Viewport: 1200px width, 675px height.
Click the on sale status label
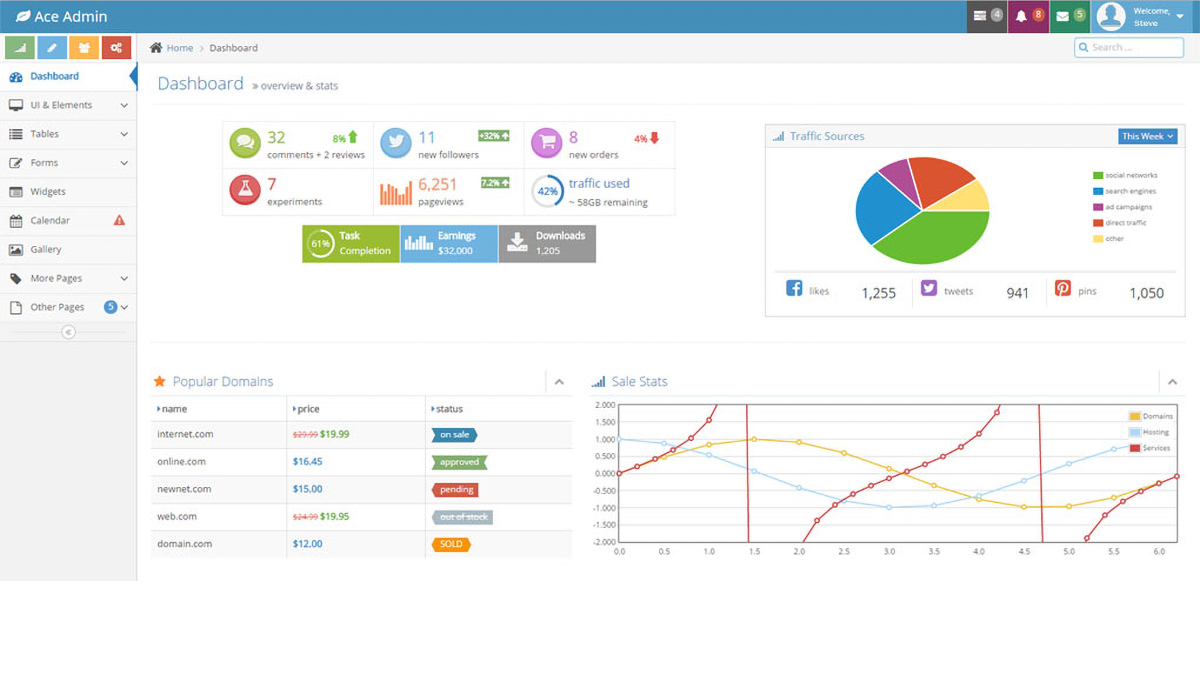[454, 435]
